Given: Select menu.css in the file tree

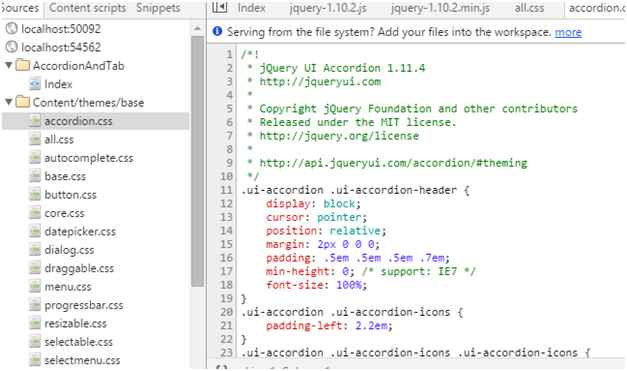Looking at the screenshot, I should pos(68,286).
